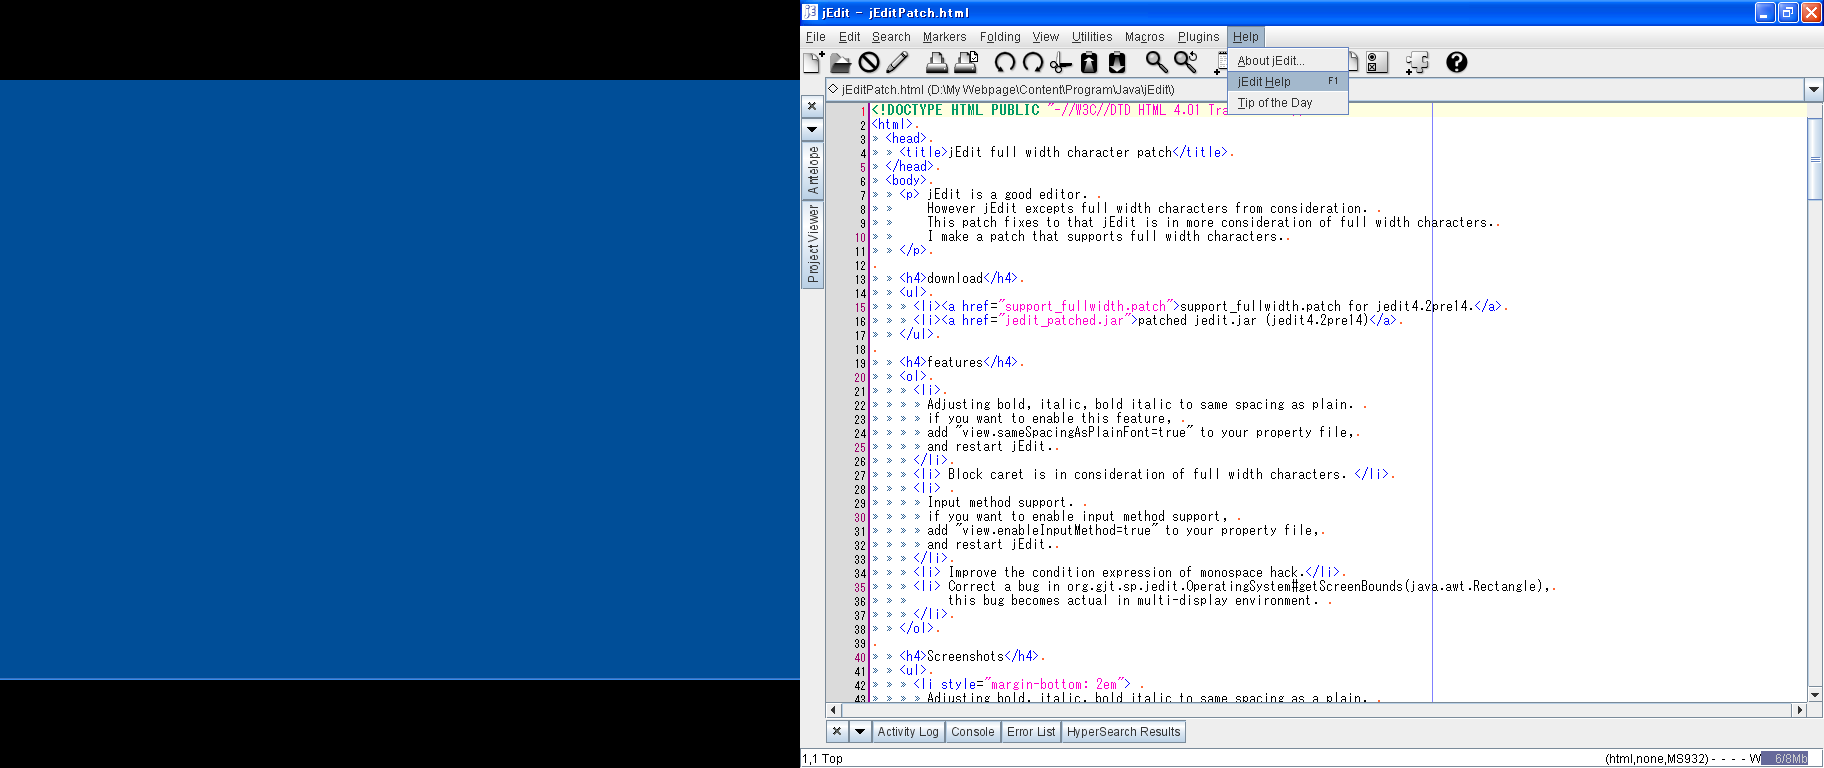
Task: Click the vertical scrollbar thumb
Action: (1815, 159)
